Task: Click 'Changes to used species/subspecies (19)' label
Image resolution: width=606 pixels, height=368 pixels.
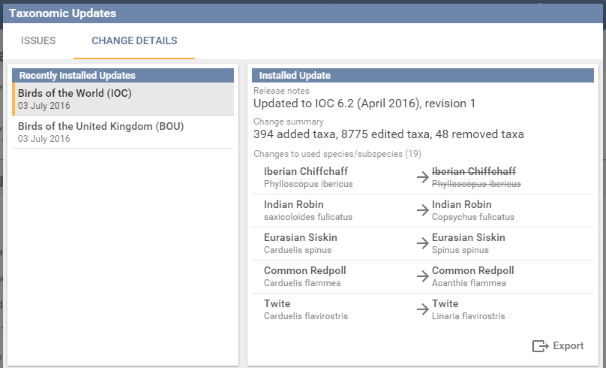Action: tap(337, 154)
